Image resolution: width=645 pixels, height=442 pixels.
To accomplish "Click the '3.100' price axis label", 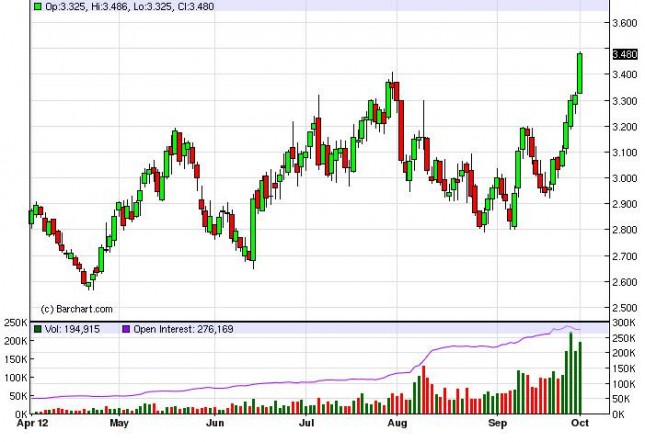I will point(625,153).
